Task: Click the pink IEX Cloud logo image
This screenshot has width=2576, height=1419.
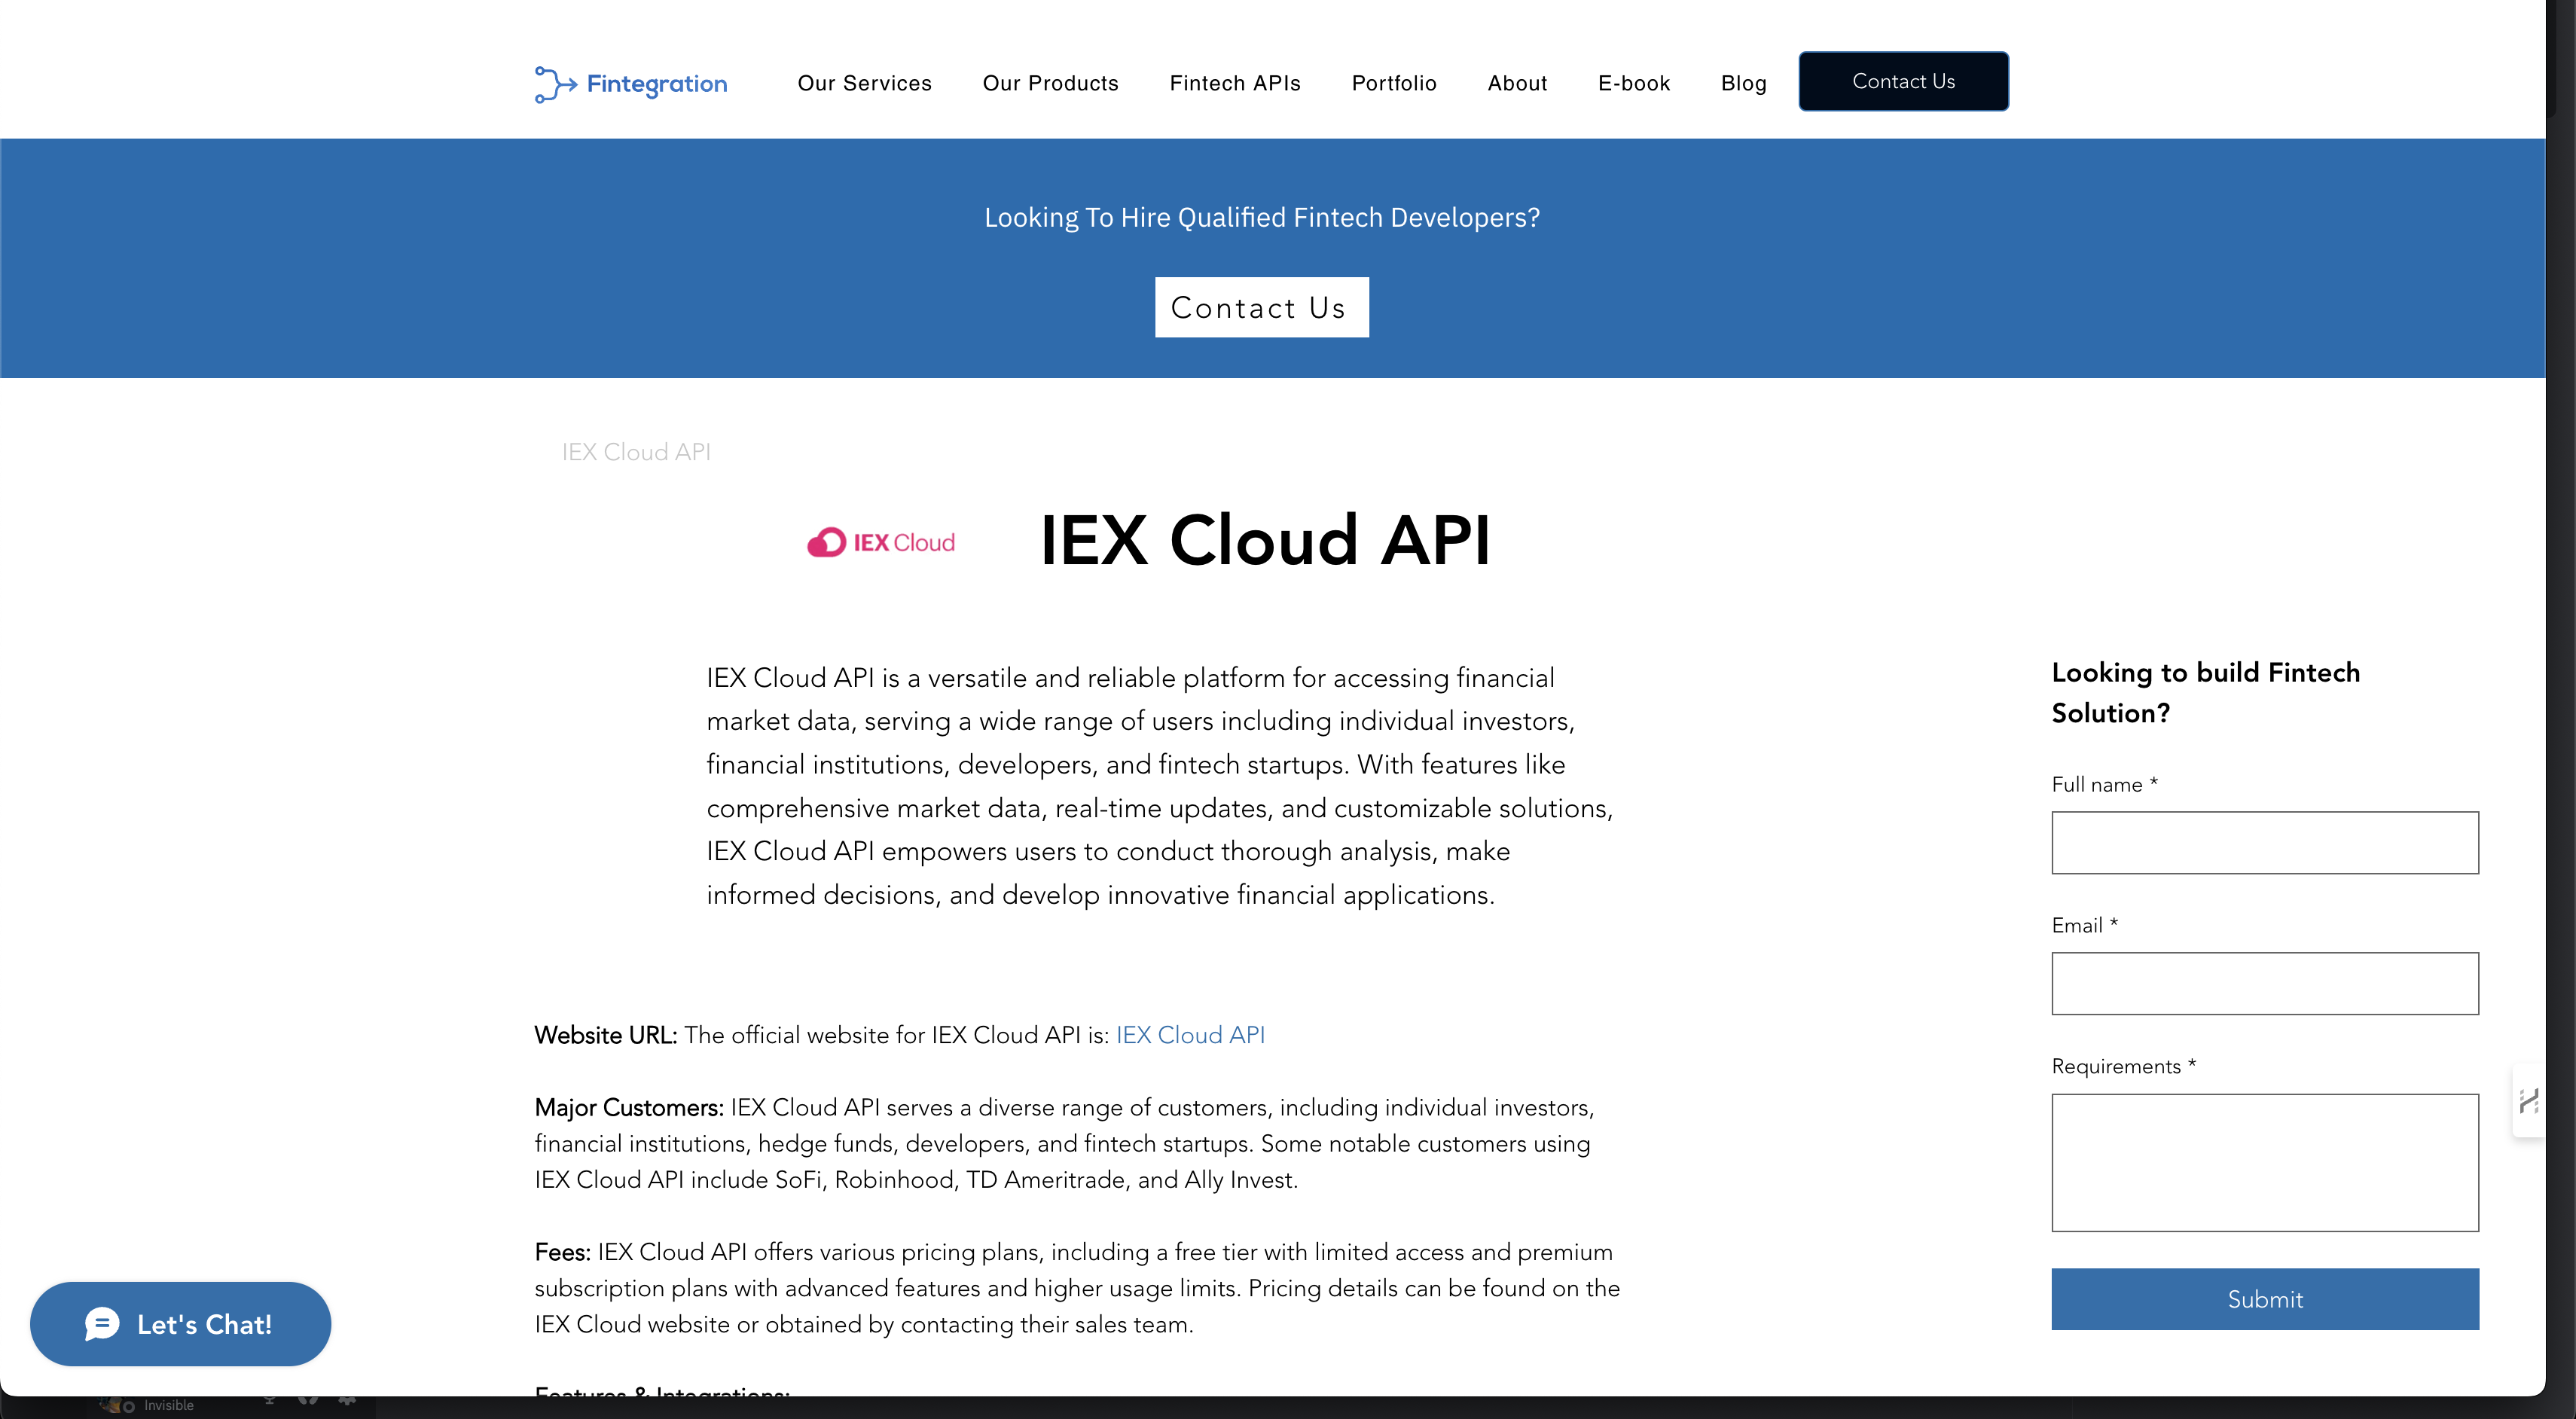Action: pos(881,542)
